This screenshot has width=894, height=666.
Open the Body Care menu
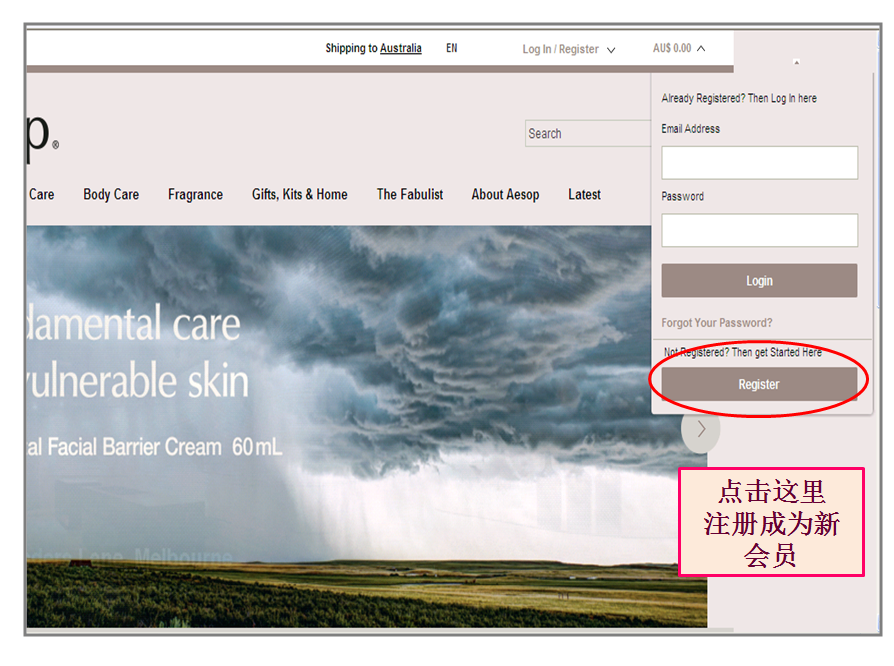(x=111, y=195)
